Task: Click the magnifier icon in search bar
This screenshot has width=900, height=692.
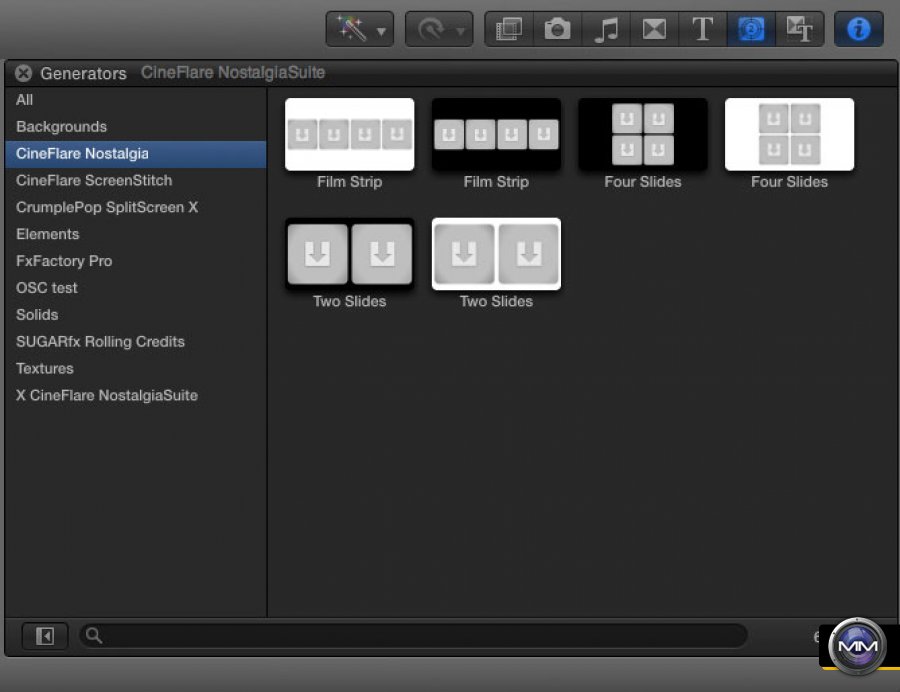Action: pos(93,635)
